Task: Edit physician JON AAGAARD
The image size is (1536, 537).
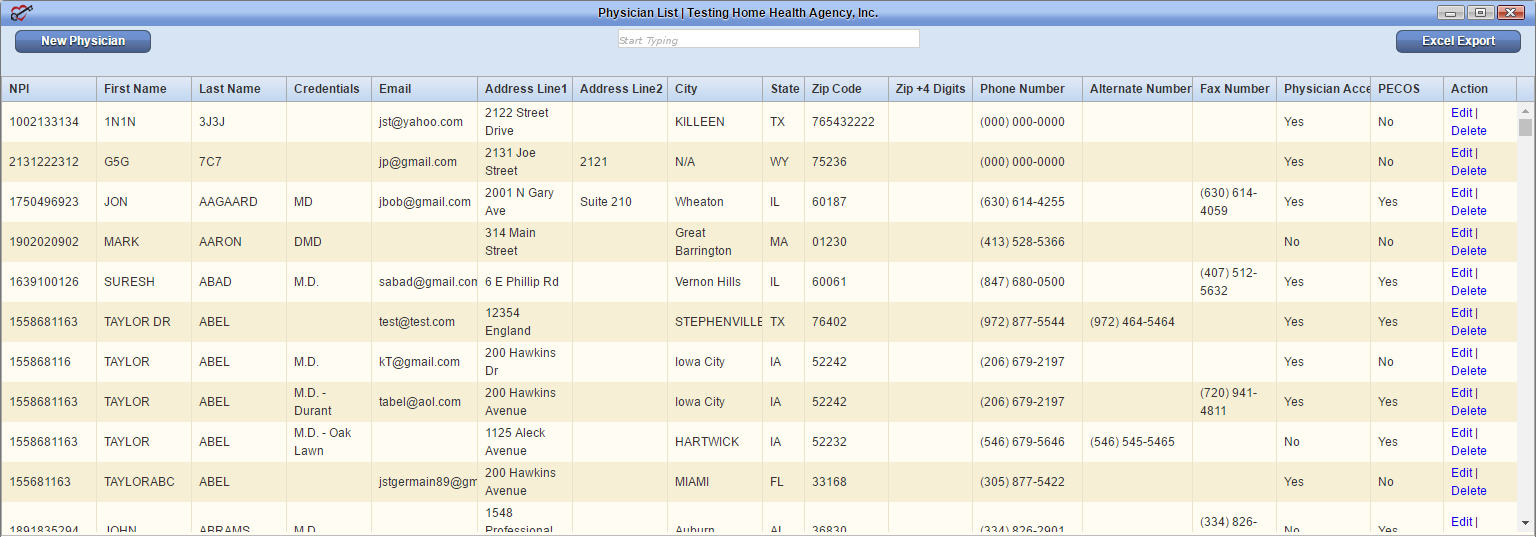Action: (x=1461, y=193)
